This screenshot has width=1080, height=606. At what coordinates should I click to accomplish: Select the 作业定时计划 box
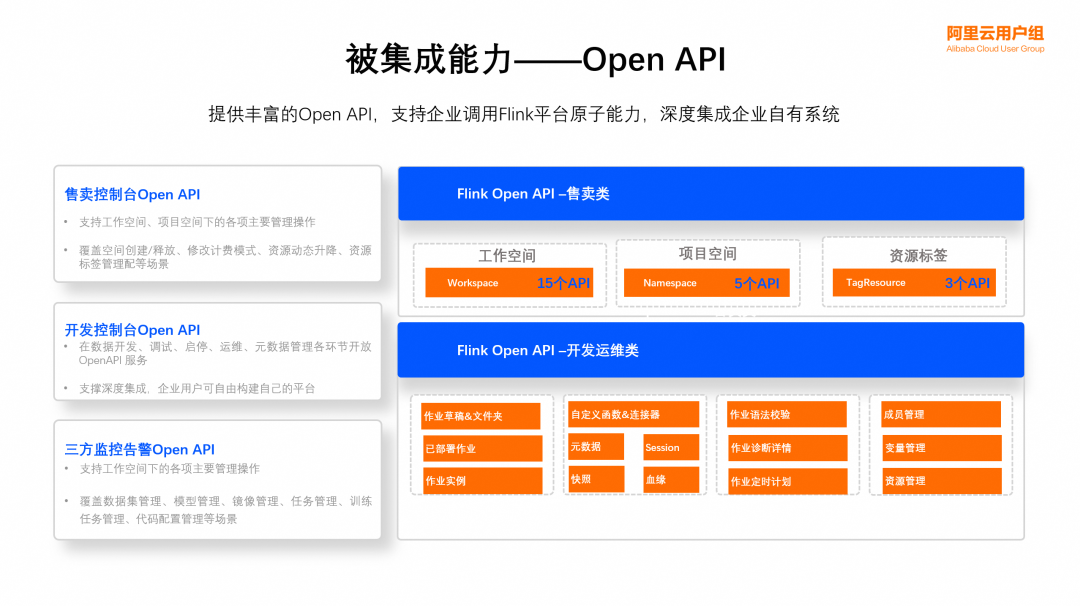pos(787,481)
